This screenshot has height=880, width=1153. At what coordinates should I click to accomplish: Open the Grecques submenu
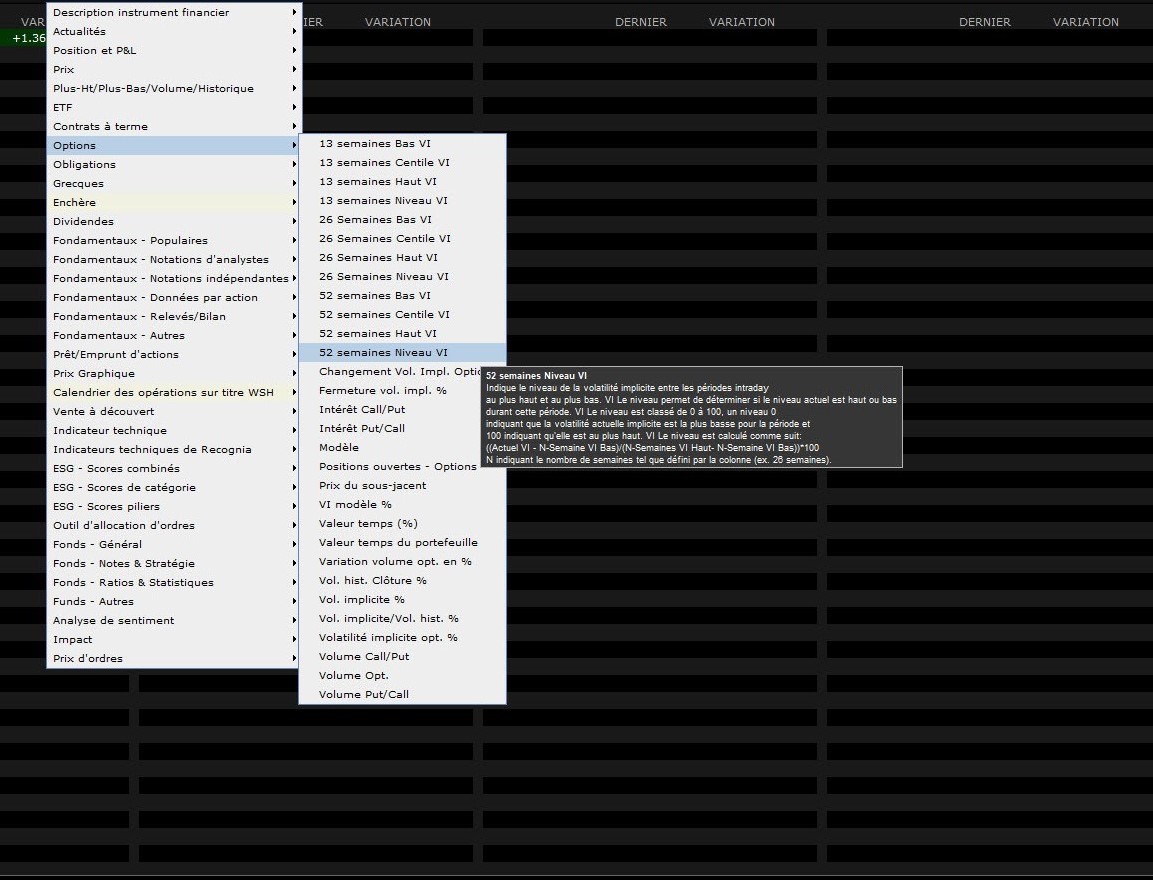point(78,183)
